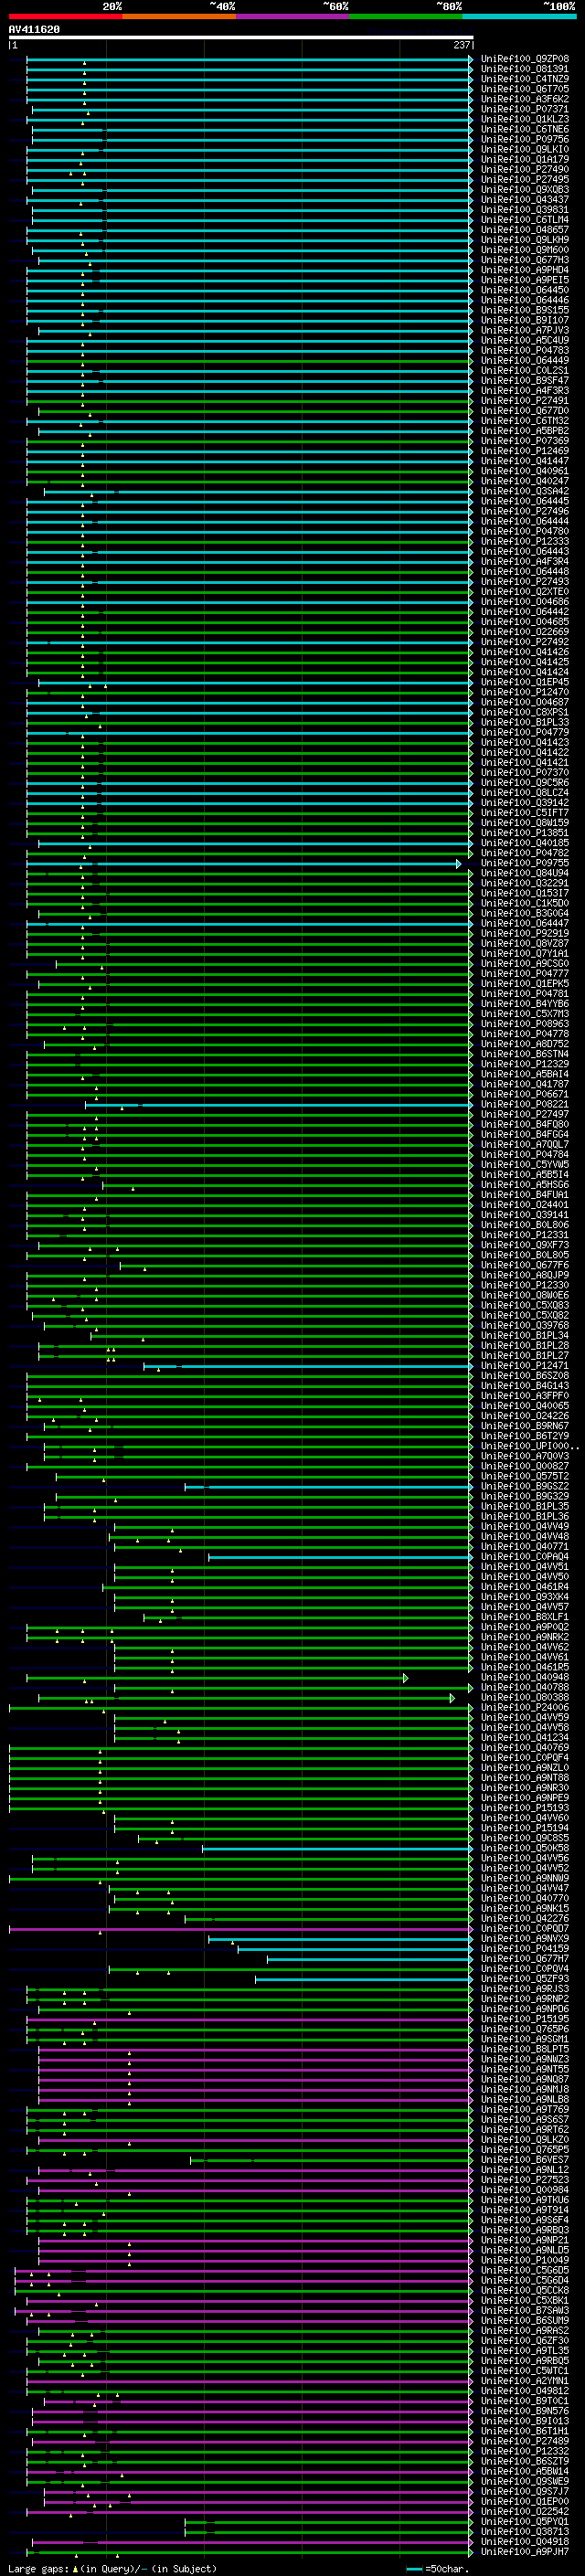Select the label UniRef100_Q93XK4
This screenshot has height=2576, width=585.
(525, 1597)
